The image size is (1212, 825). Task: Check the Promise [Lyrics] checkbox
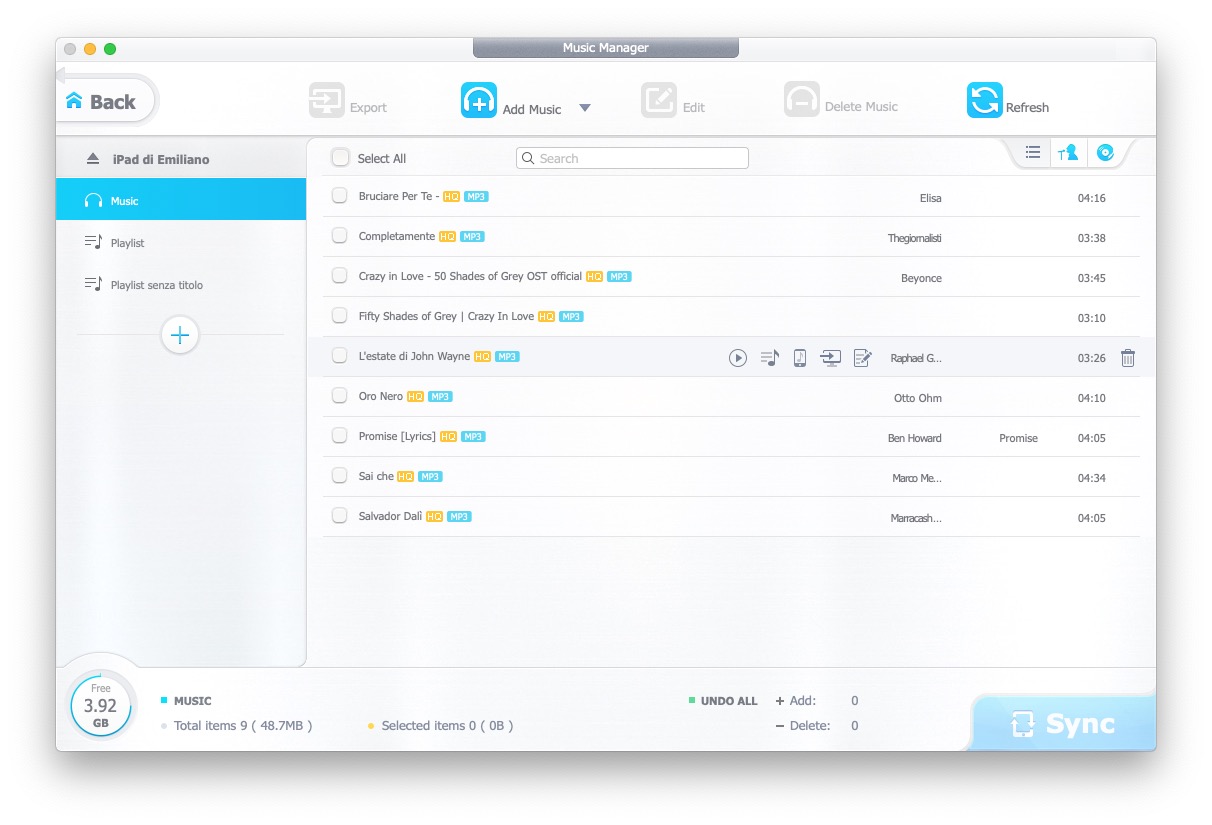click(x=340, y=436)
